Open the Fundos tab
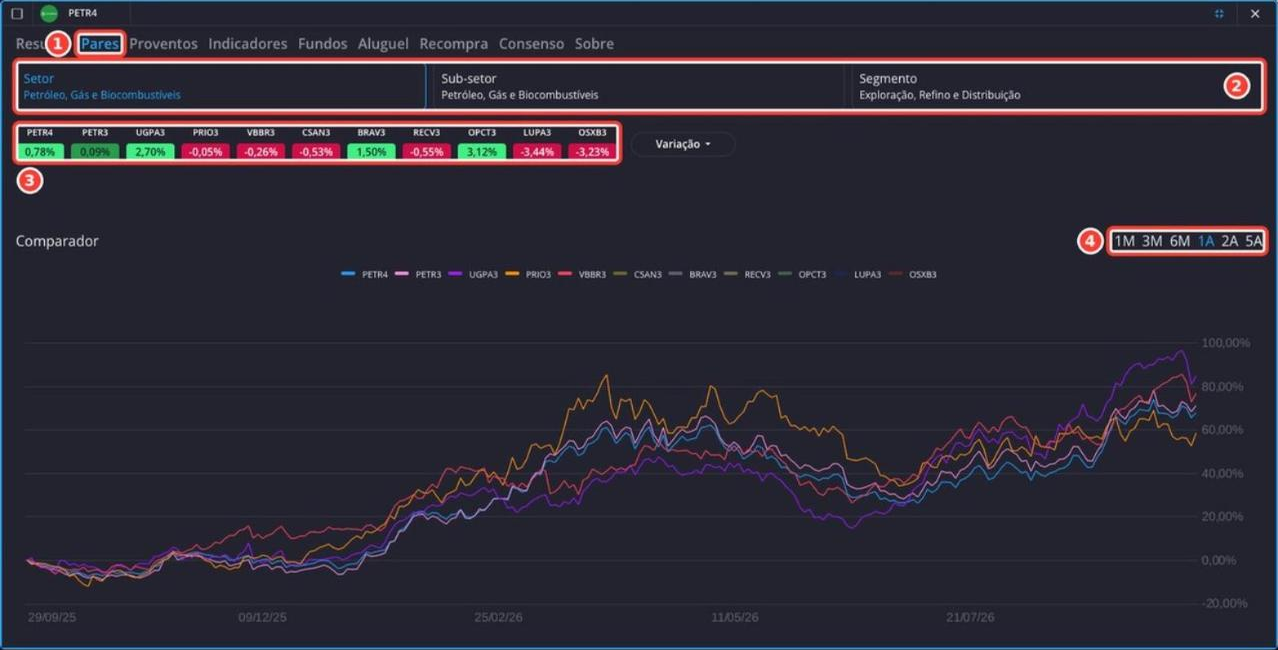1278x650 pixels. 323,44
